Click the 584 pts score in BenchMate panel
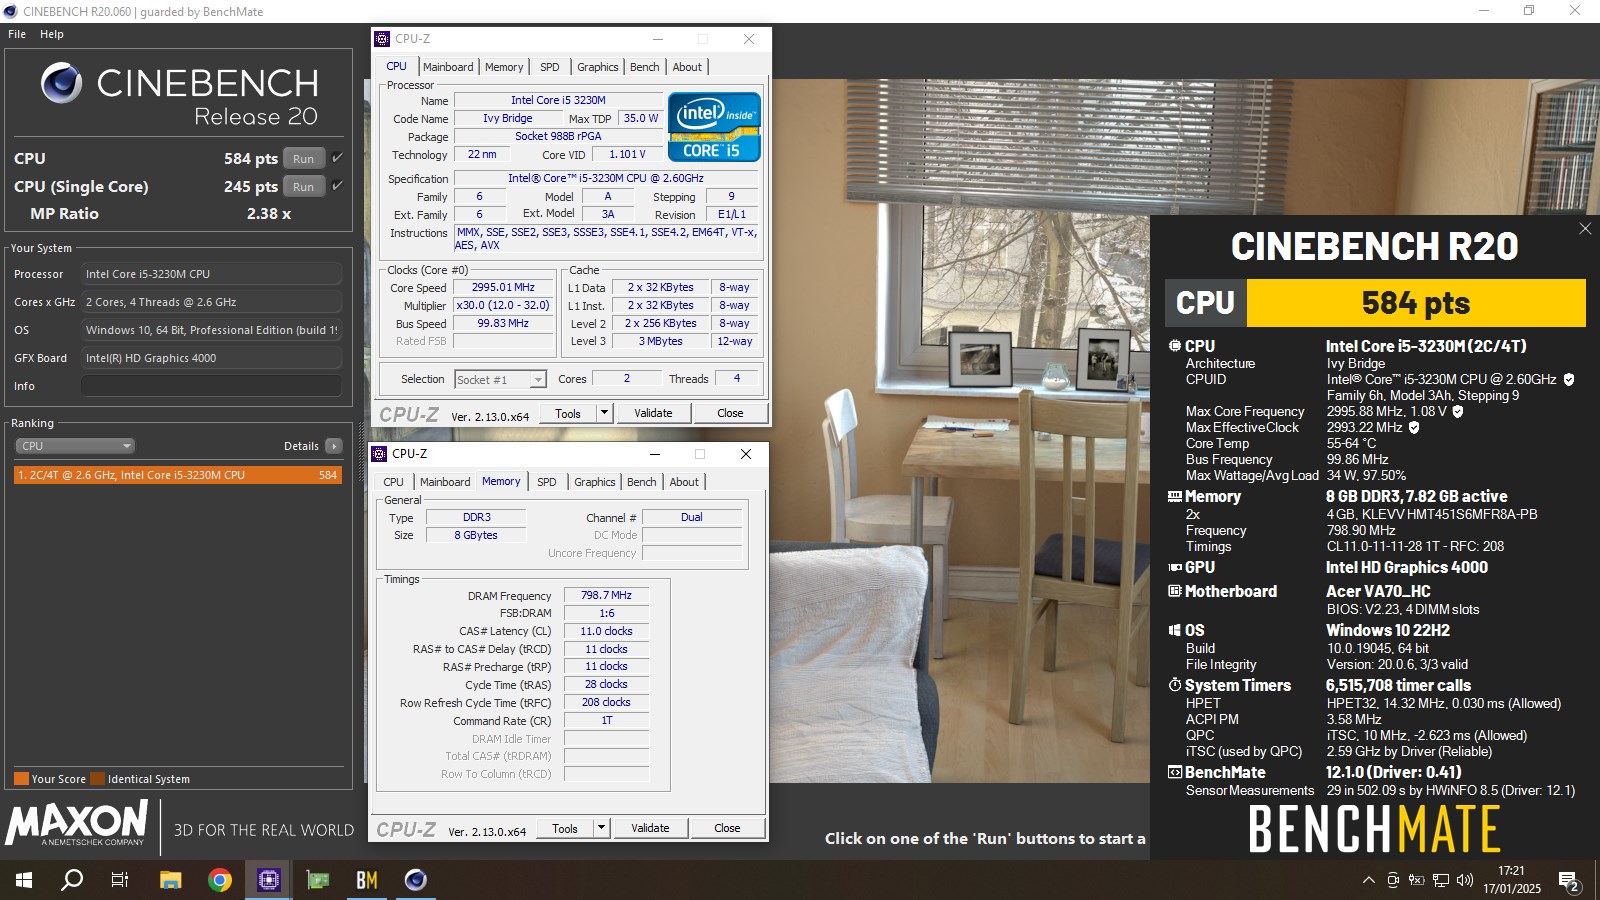Screen dimensions: 1600x900 [1416, 303]
